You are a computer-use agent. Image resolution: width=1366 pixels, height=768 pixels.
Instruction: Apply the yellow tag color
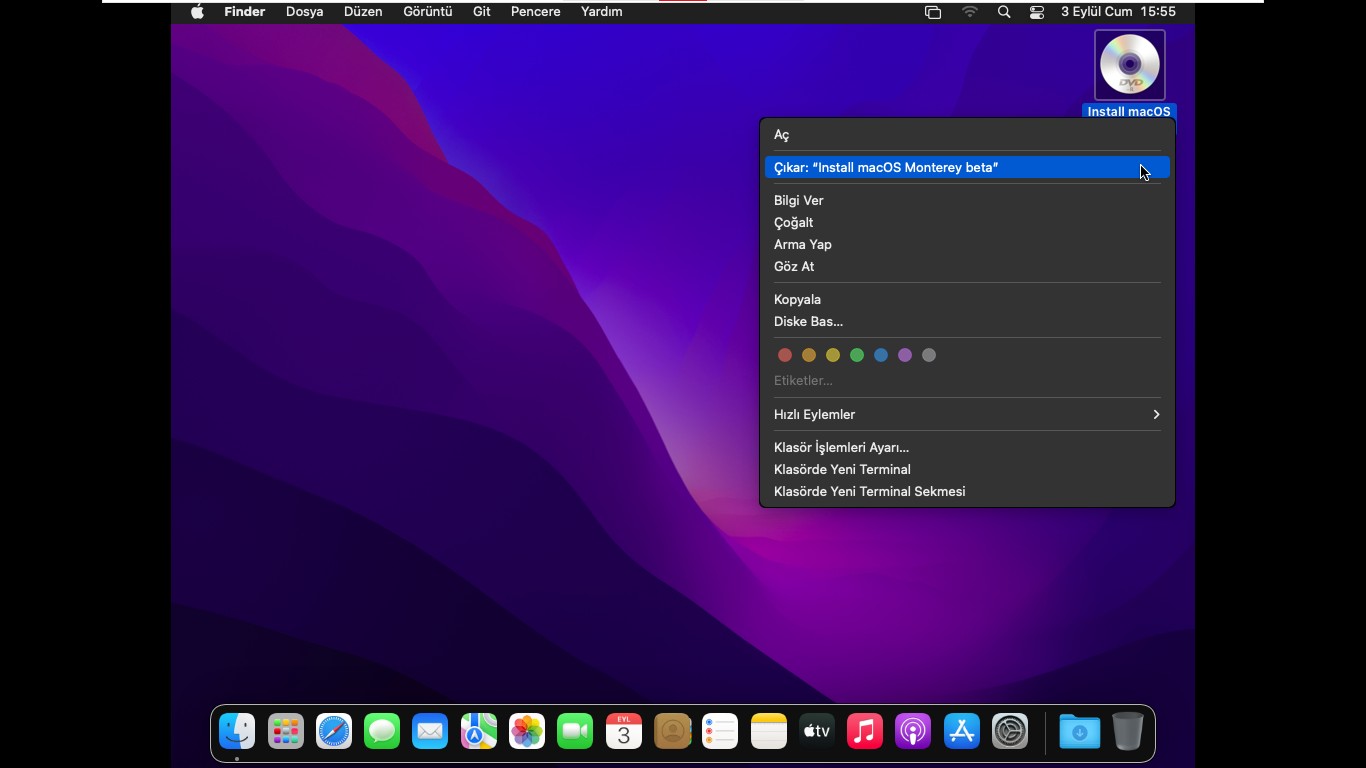[x=833, y=355]
